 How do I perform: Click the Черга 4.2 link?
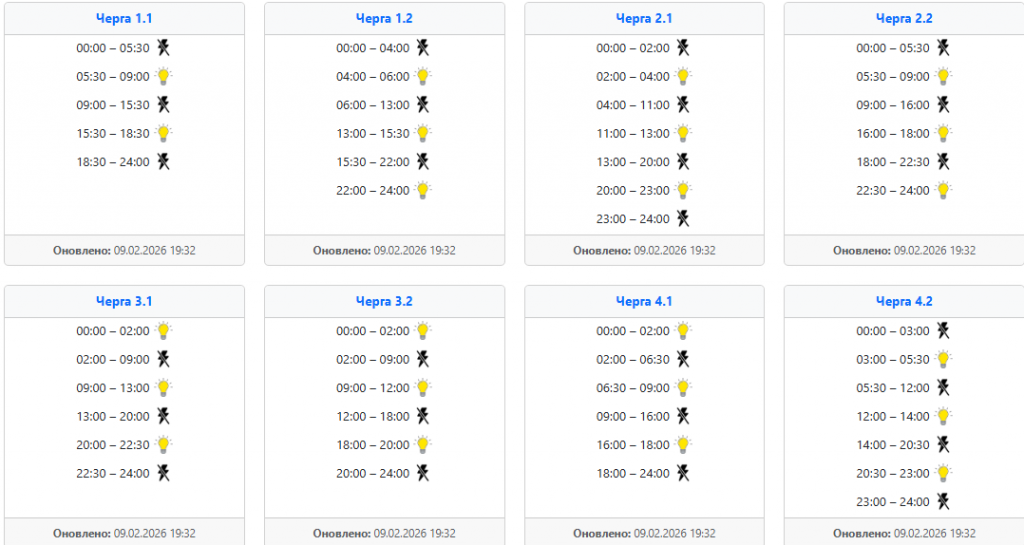click(904, 301)
